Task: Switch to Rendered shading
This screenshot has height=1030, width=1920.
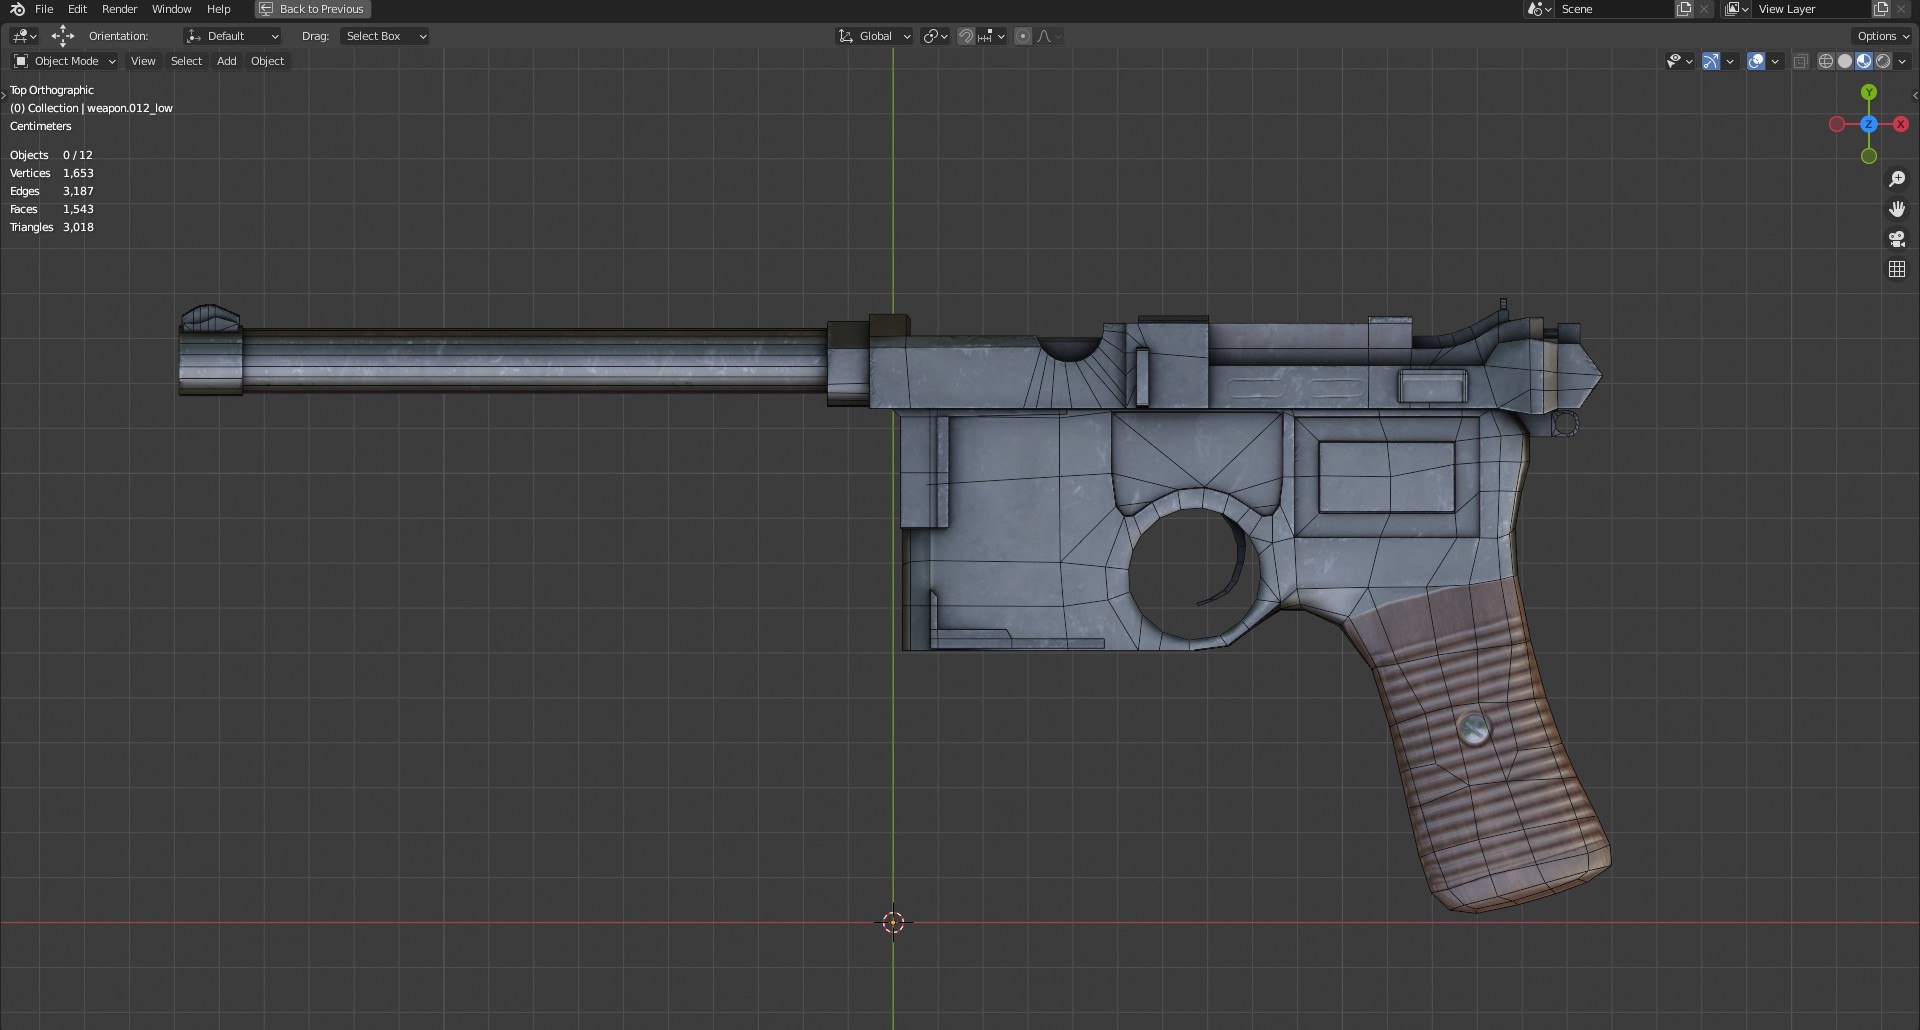Action: [x=1883, y=61]
